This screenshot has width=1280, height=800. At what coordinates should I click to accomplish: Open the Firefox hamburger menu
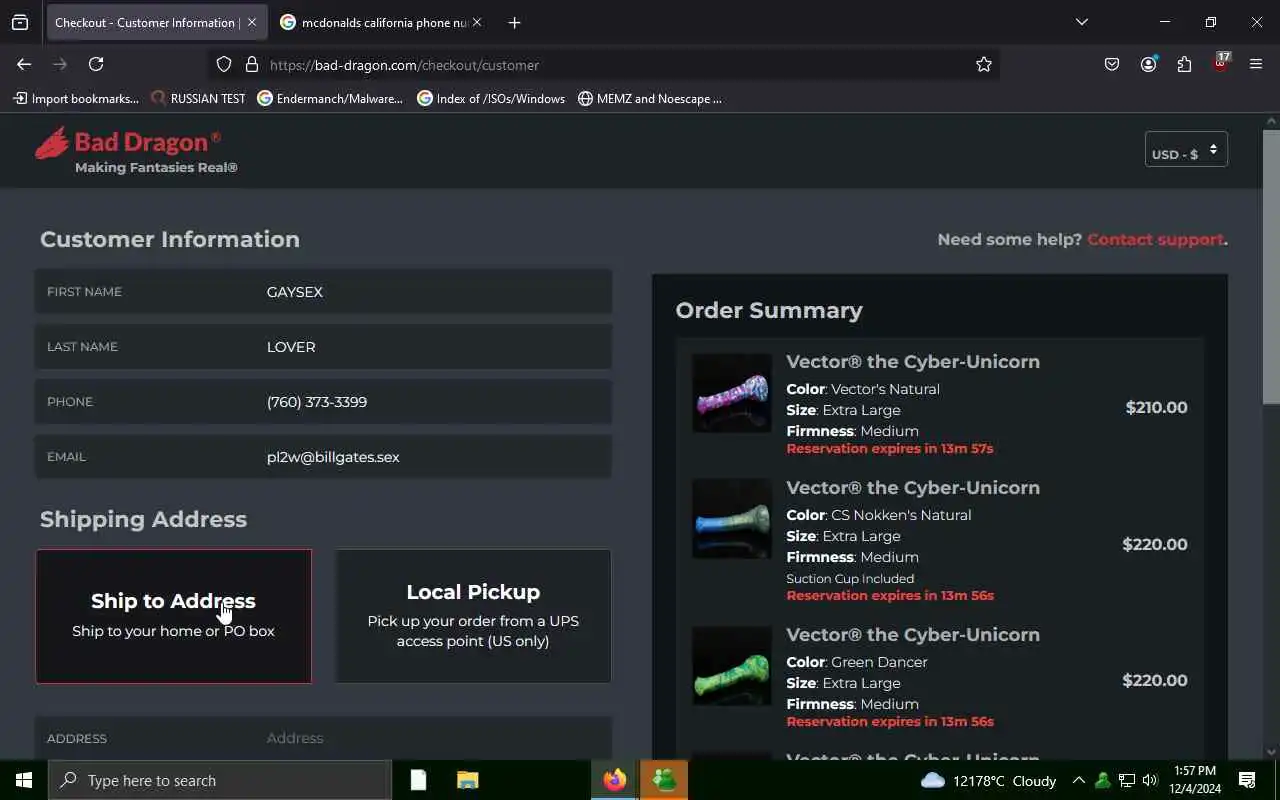click(x=1256, y=64)
